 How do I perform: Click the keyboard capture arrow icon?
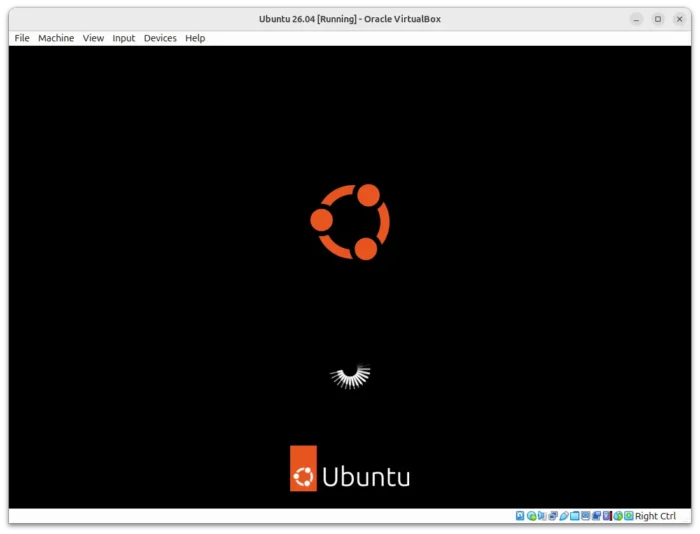point(629,516)
